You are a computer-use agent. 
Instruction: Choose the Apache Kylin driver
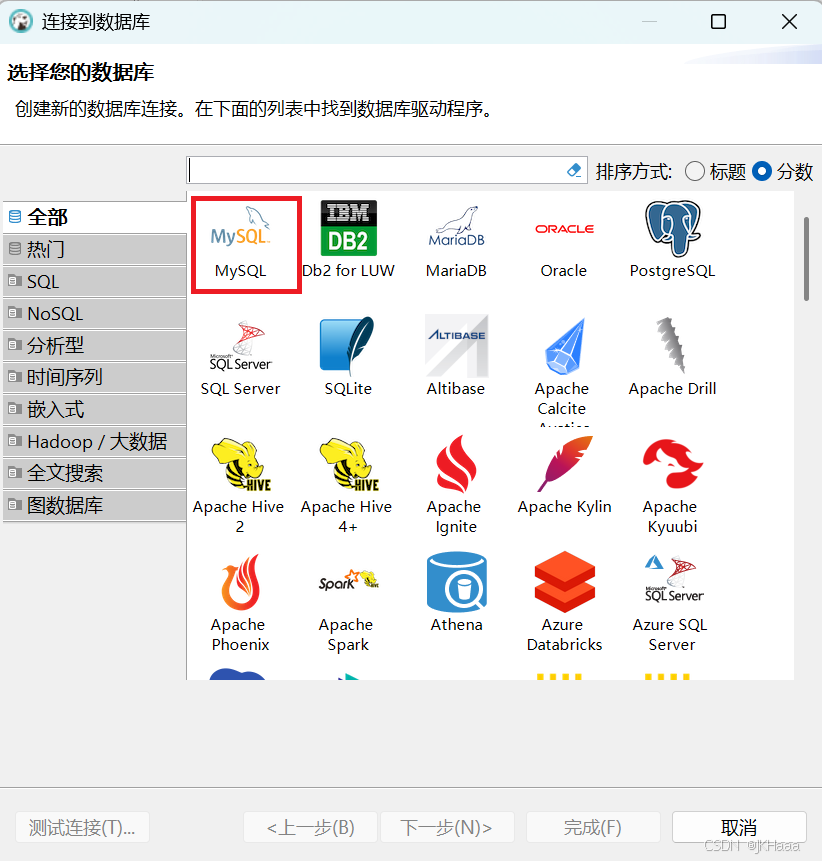(x=564, y=476)
